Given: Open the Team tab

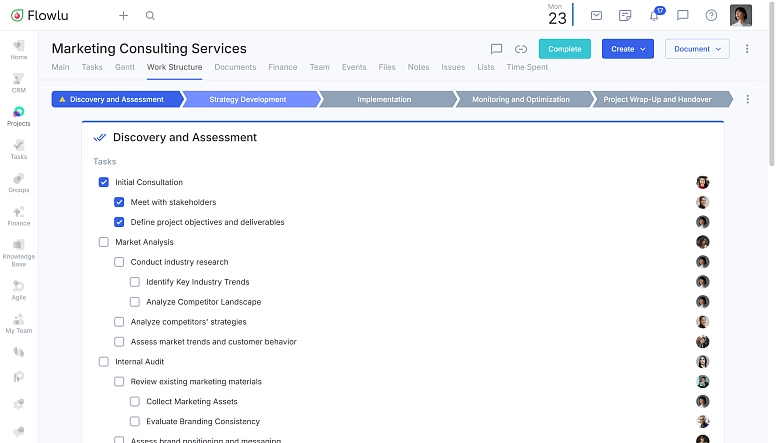Looking at the screenshot, I should [x=319, y=67].
